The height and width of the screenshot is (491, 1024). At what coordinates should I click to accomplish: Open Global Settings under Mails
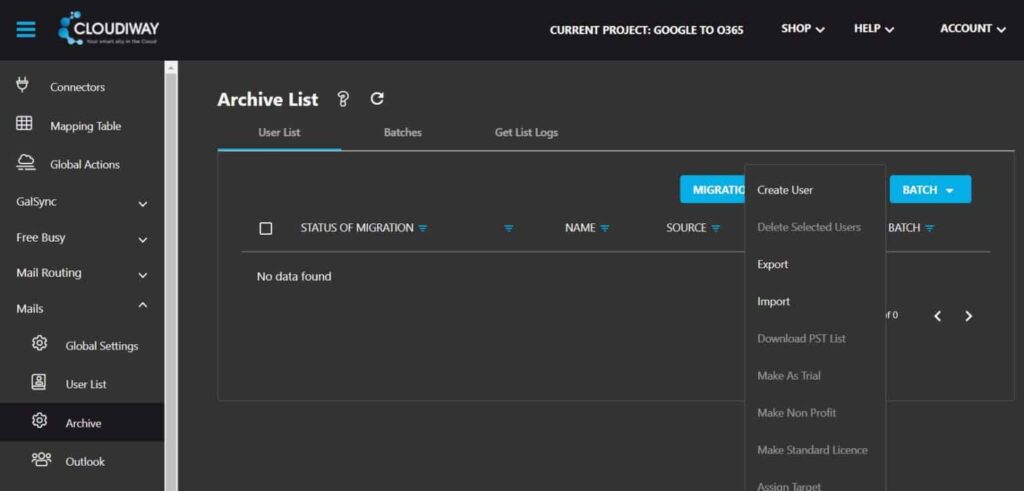pyautogui.click(x=102, y=346)
